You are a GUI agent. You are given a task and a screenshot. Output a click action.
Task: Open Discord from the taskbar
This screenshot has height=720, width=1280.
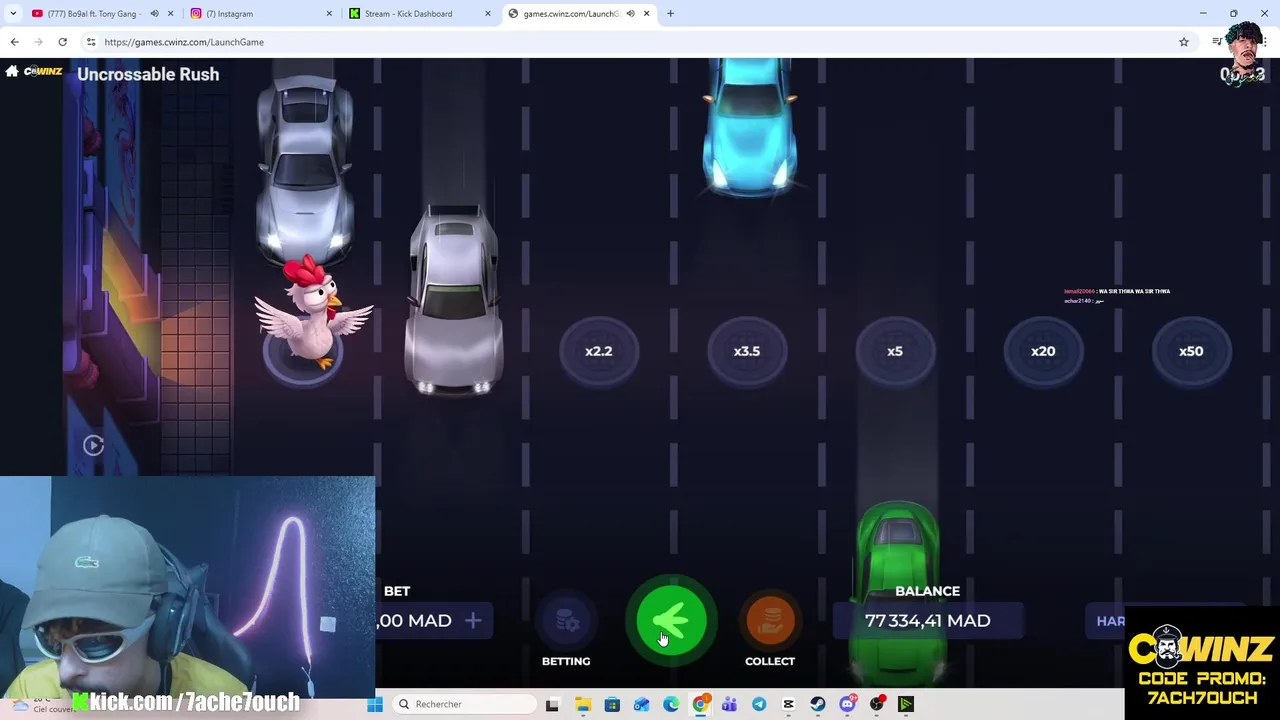pyautogui.click(x=847, y=704)
